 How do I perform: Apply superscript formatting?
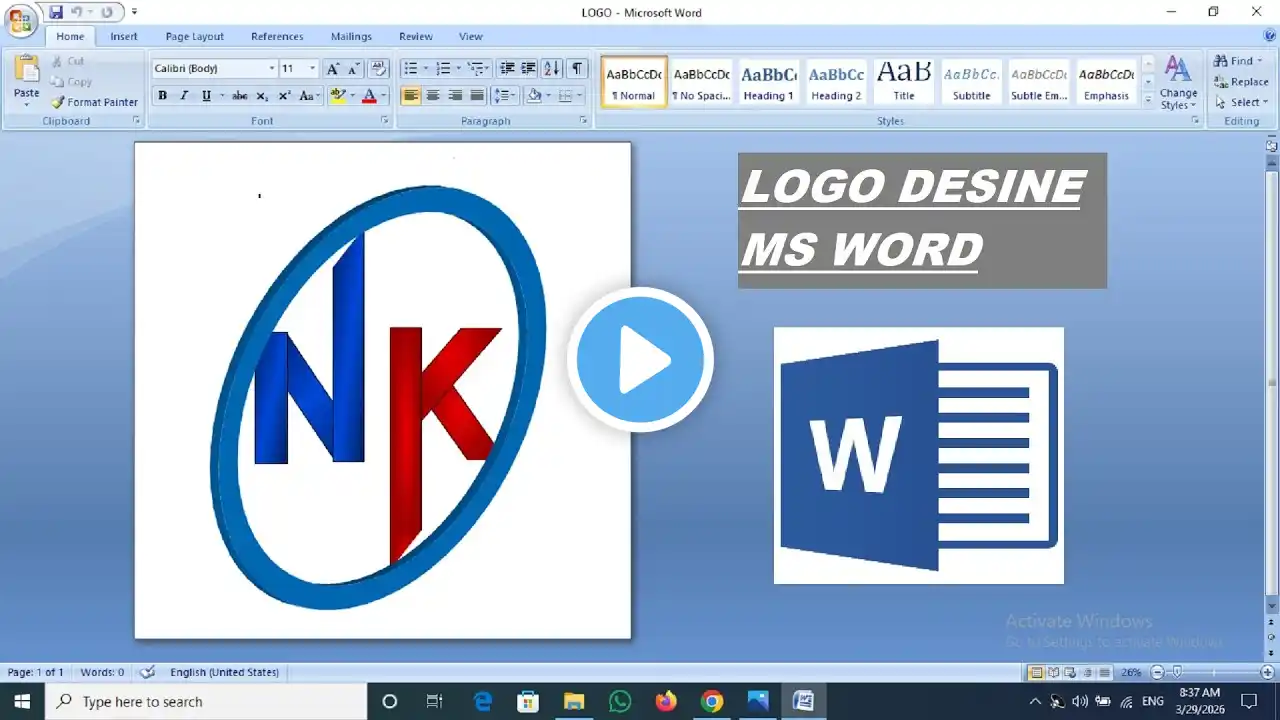click(x=284, y=96)
